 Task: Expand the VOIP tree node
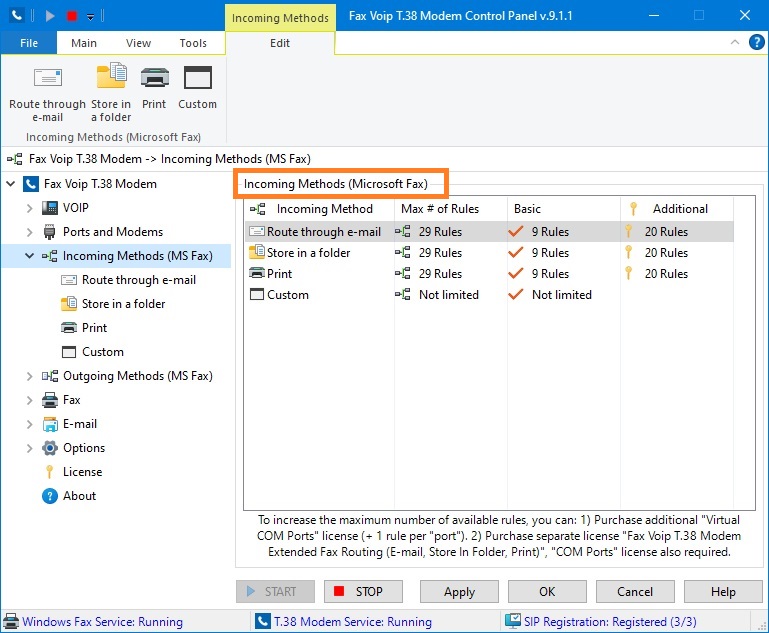click(29, 208)
